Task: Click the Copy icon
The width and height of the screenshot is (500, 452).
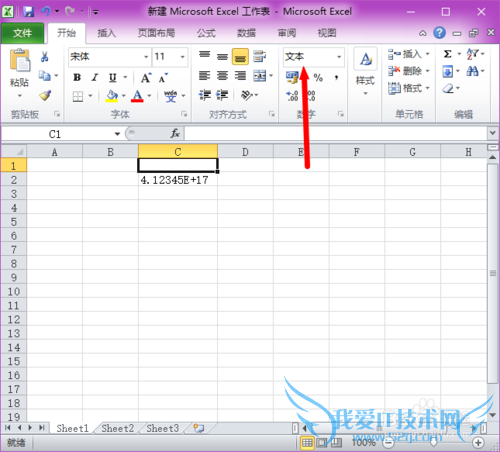Action: click(x=44, y=76)
